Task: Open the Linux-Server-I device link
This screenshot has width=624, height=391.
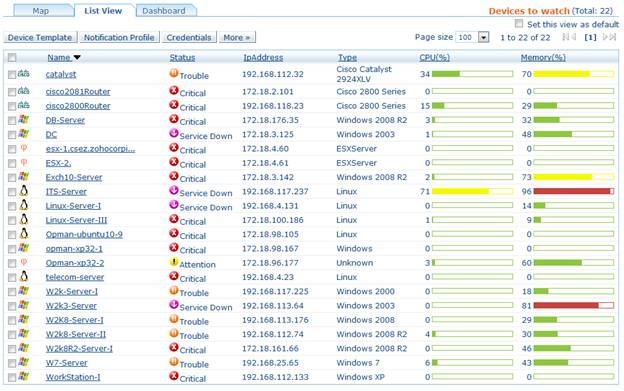Action: (73, 206)
